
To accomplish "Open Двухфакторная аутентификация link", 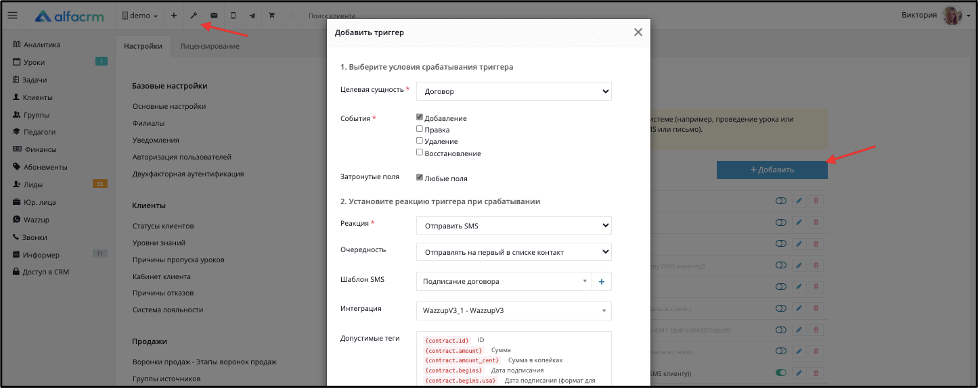I will [188, 174].
